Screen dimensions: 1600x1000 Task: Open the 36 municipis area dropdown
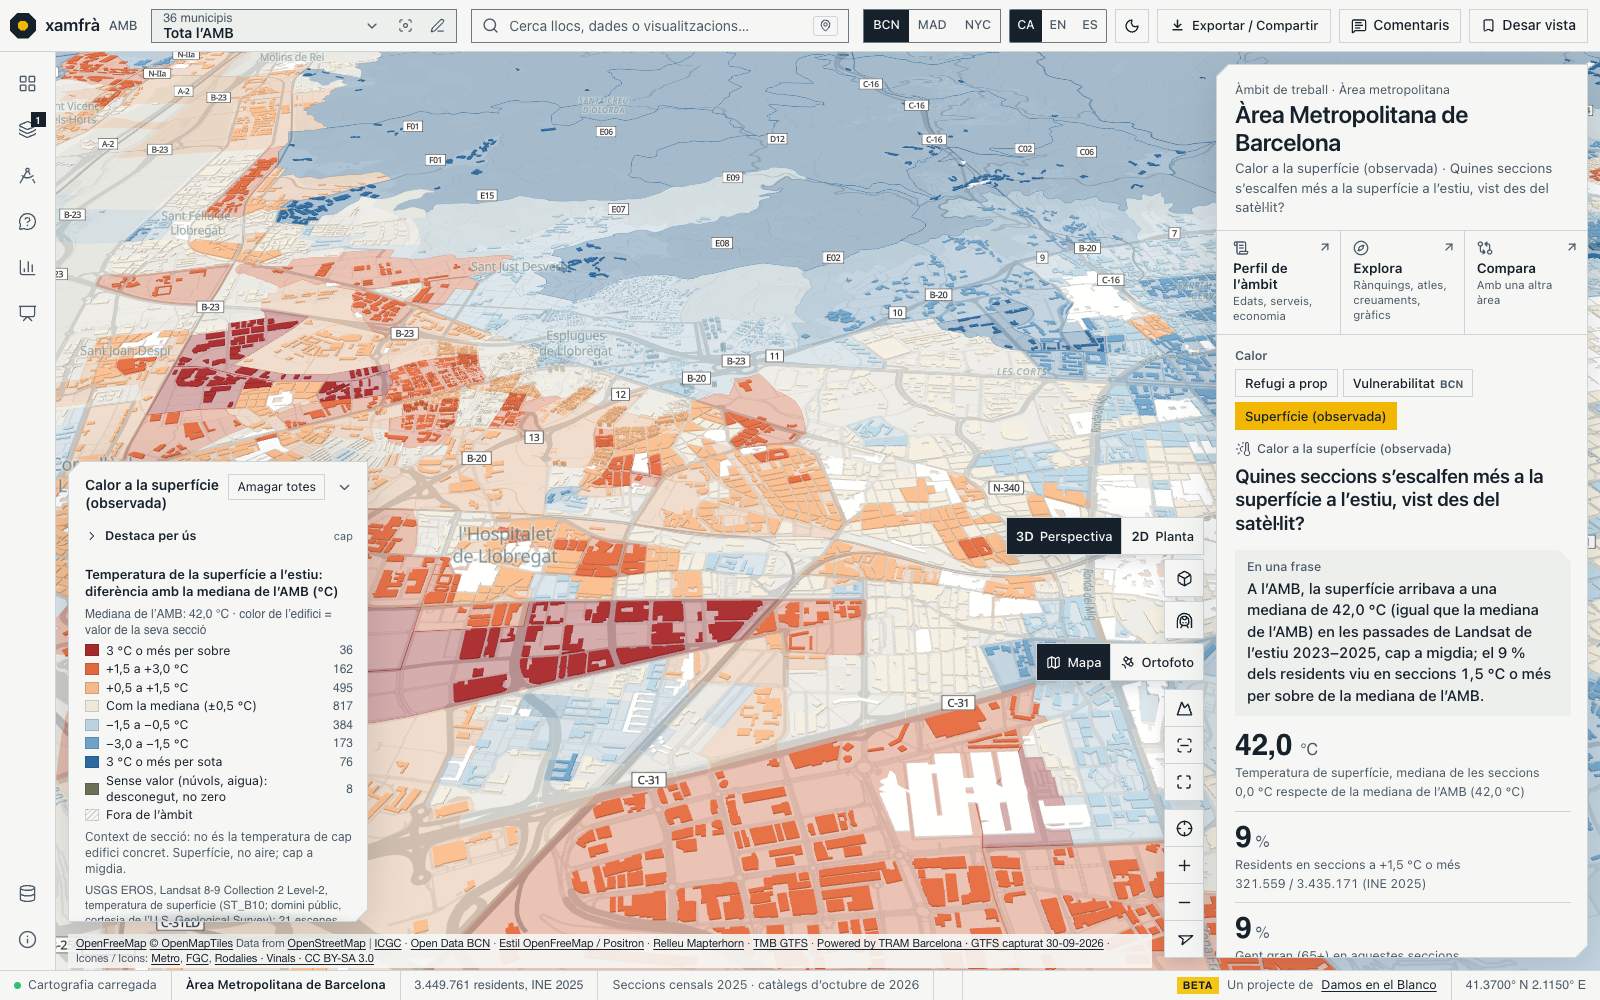click(270, 26)
